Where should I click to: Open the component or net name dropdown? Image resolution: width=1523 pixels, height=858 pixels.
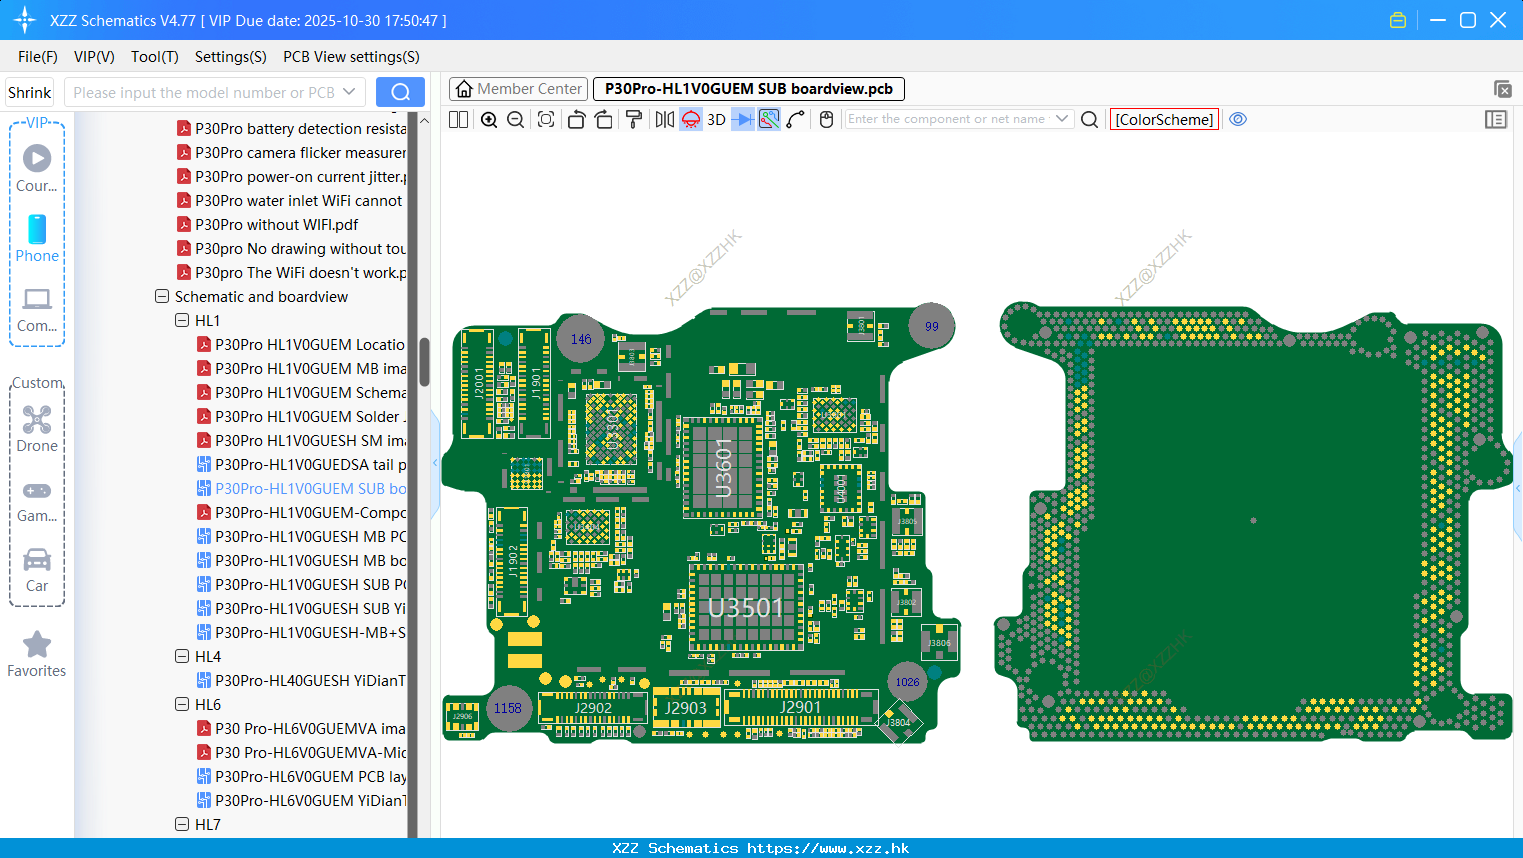1062,119
